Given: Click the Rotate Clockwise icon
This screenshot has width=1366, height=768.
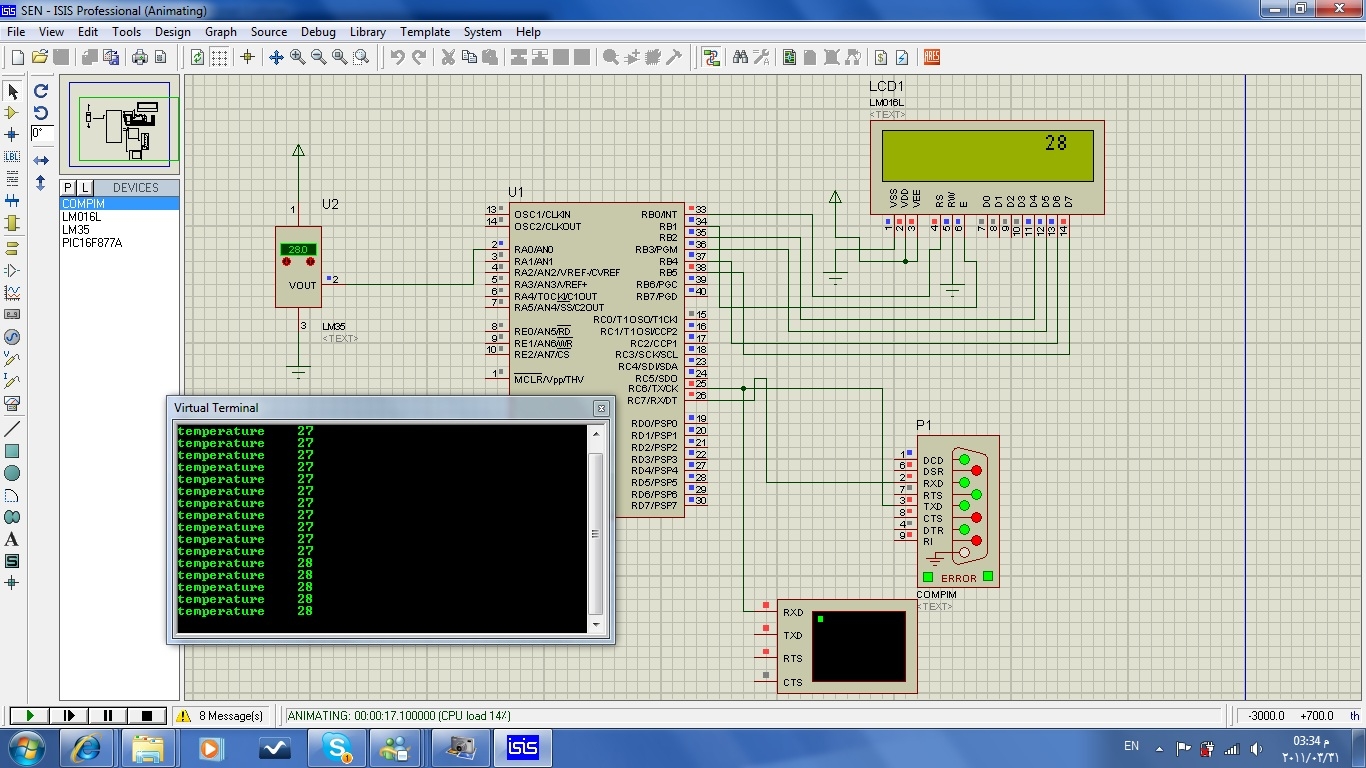Looking at the screenshot, I should coord(41,91).
